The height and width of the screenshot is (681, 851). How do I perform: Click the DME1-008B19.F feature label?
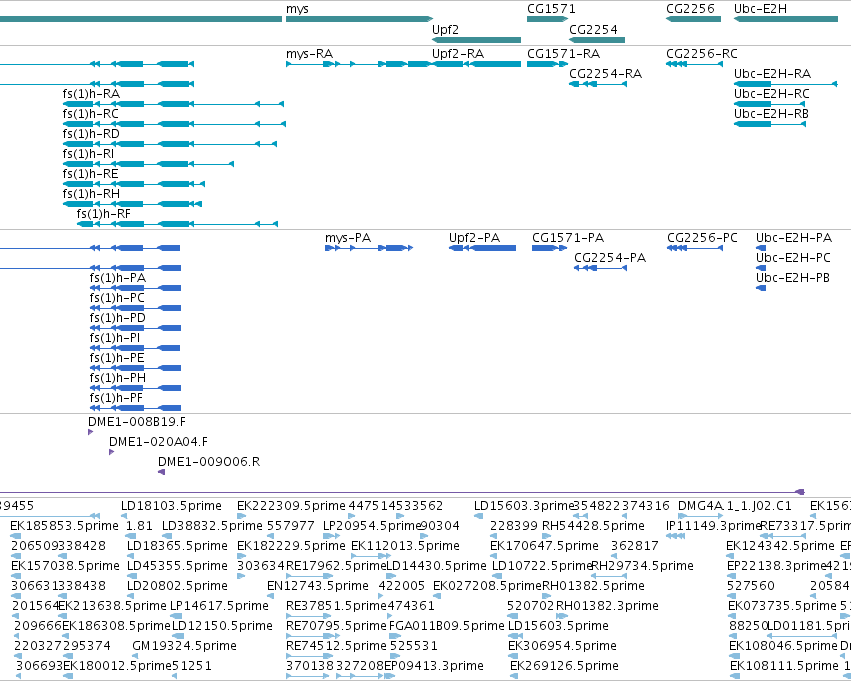tap(137, 422)
